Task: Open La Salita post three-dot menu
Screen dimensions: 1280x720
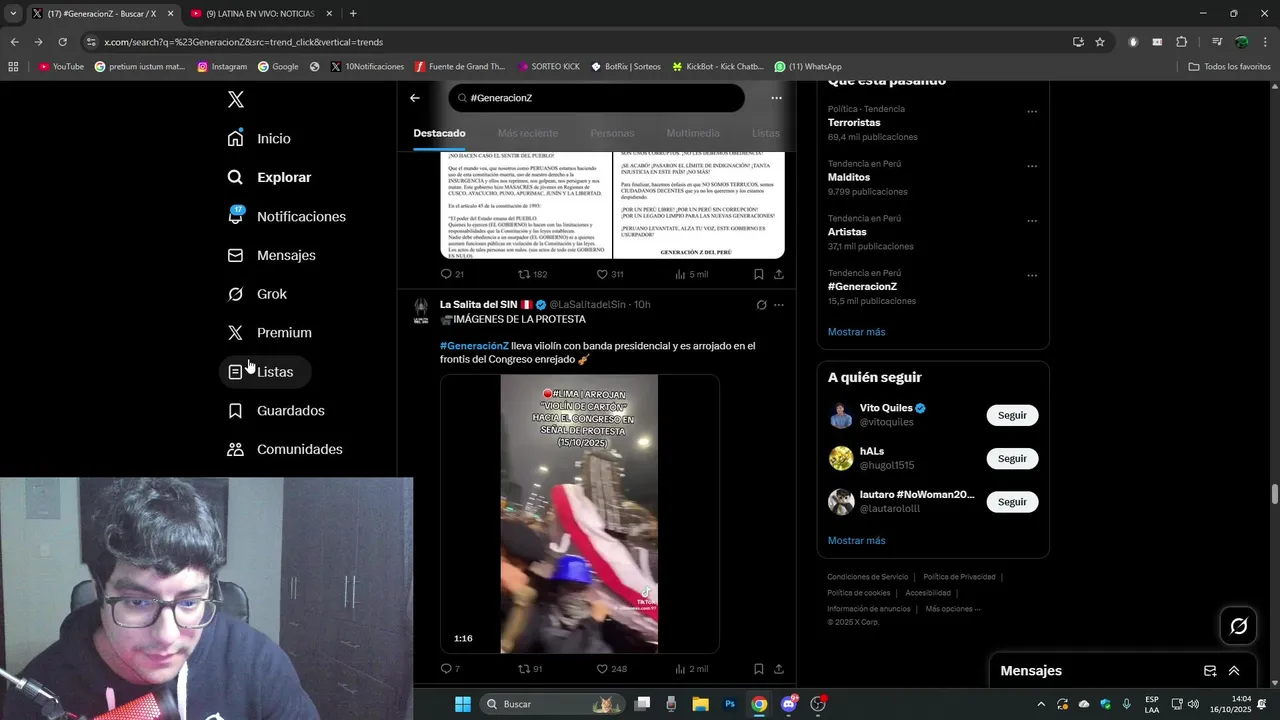Action: pyautogui.click(x=779, y=305)
